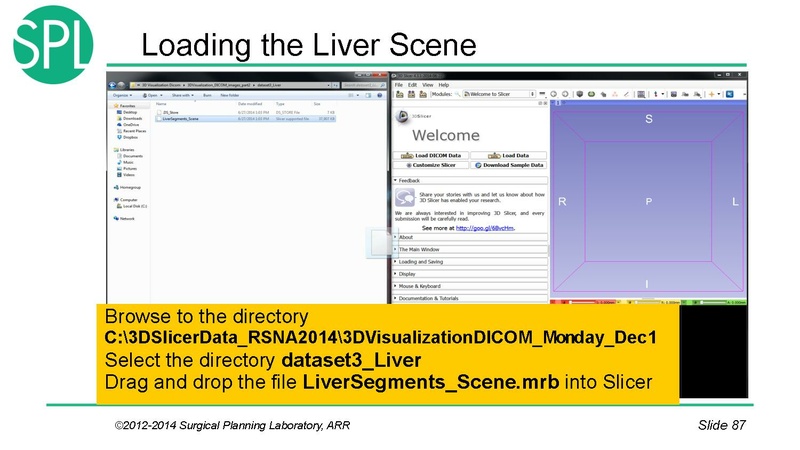Click the Customize Slicer button
800x450 pixels.
[x=431, y=165]
